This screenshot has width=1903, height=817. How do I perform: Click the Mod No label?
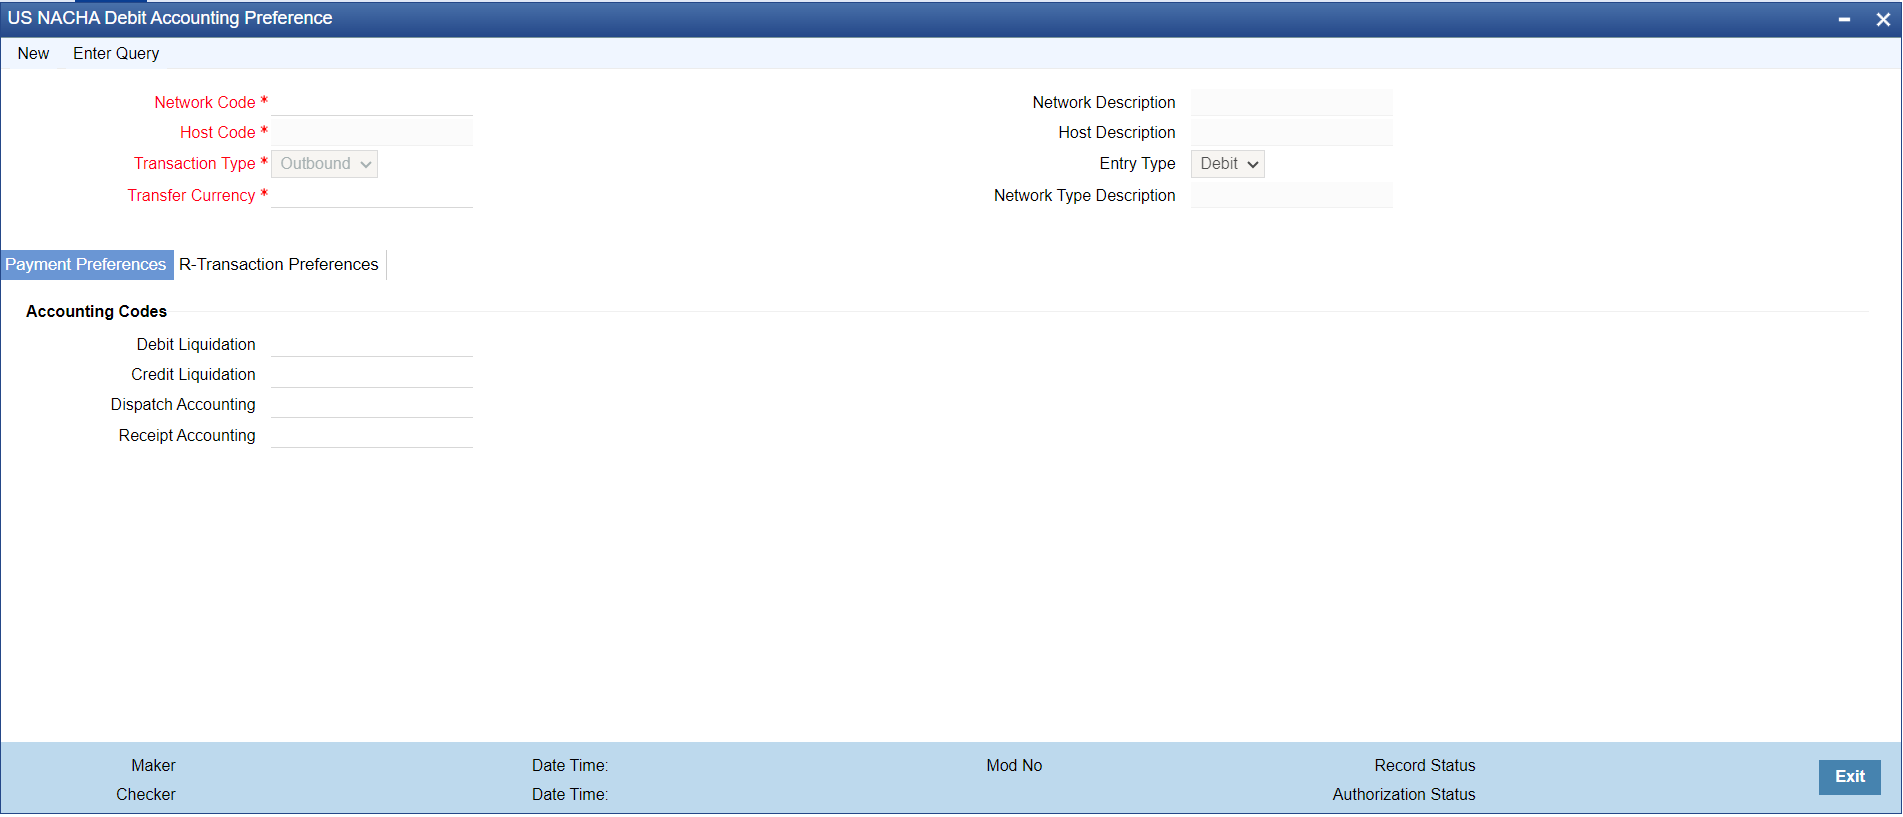(x=1014, y=766)
